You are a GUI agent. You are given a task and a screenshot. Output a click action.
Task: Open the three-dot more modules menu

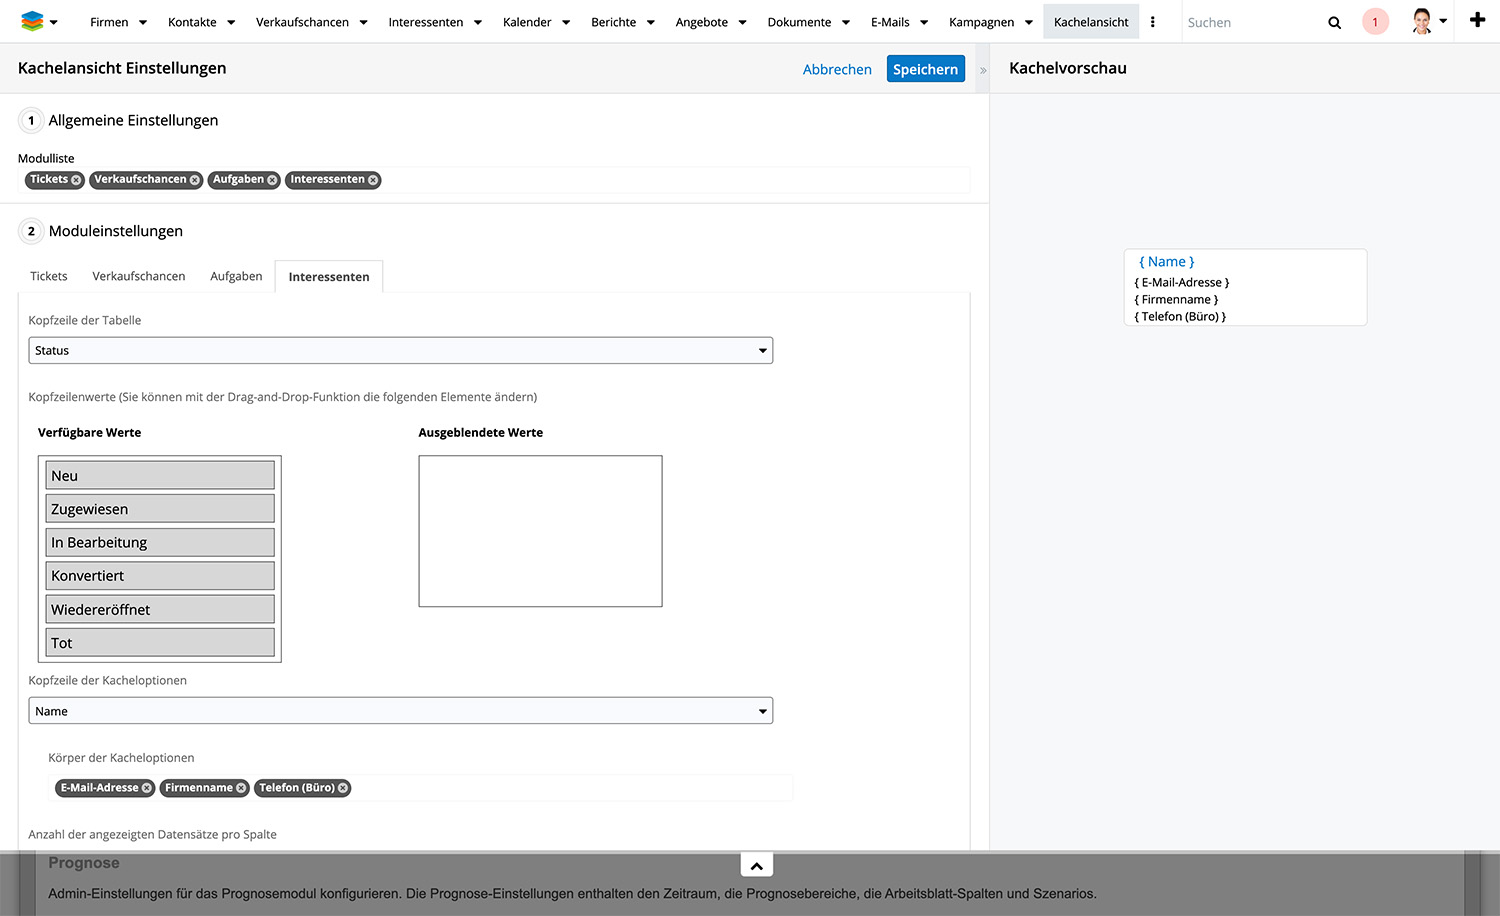pos(1153,22)
